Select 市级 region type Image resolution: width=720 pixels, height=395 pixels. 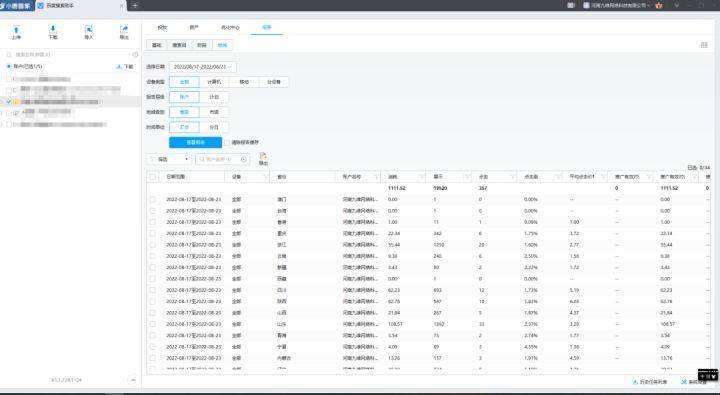coord(214,112)
